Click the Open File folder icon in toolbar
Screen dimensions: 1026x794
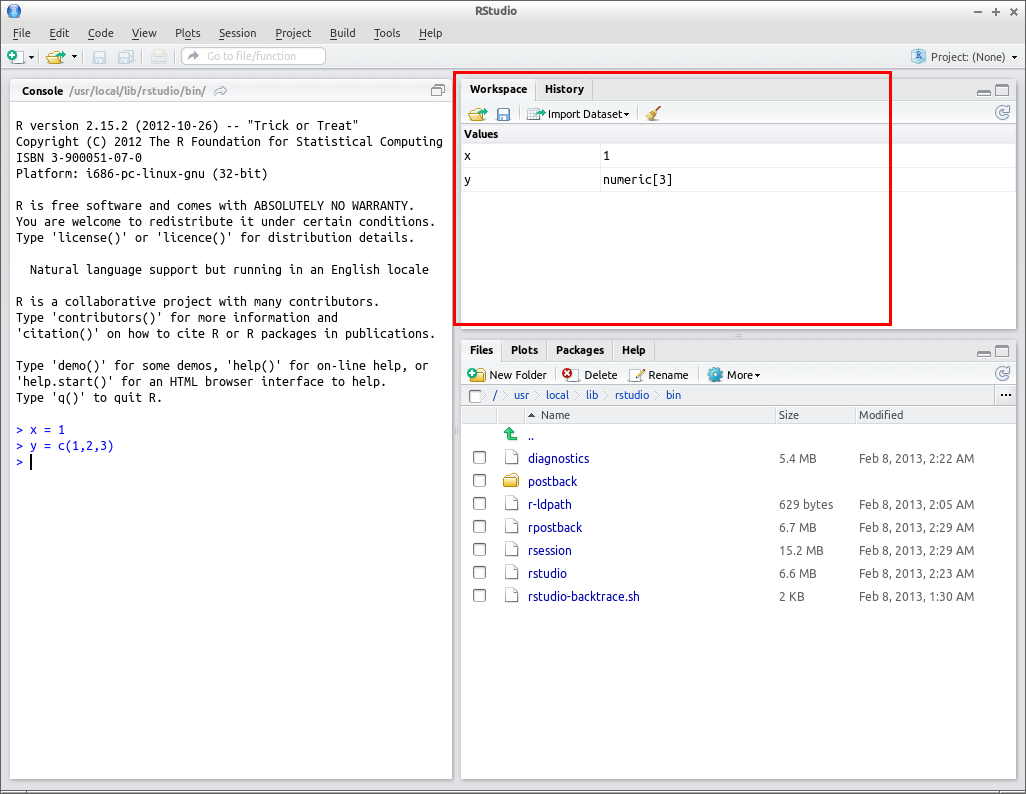(x=56, y=57)
